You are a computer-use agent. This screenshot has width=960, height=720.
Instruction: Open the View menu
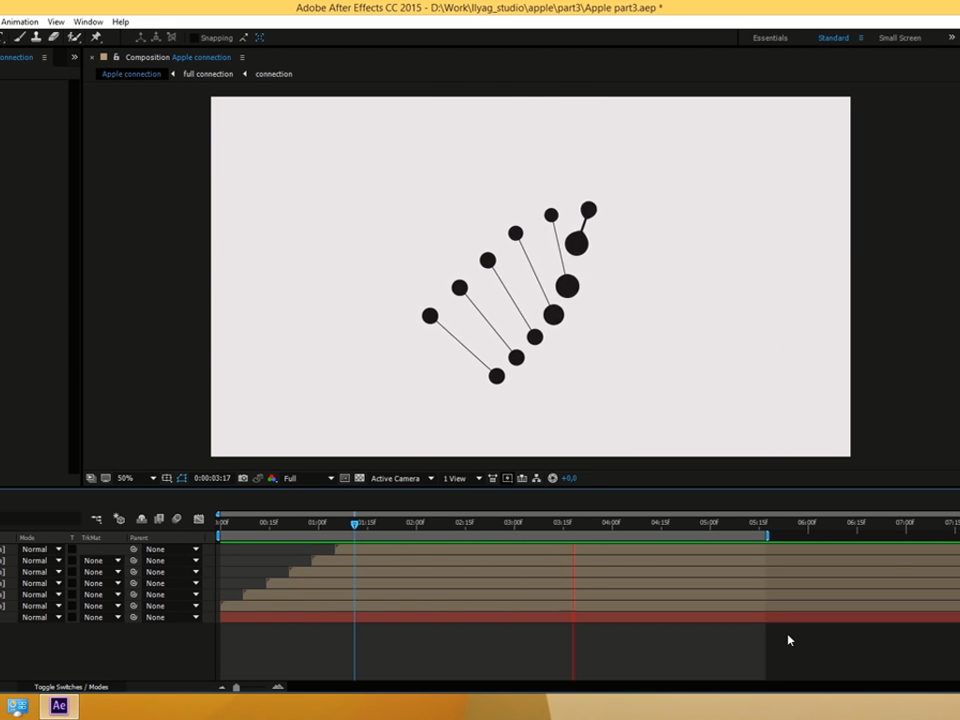(56, 21)
